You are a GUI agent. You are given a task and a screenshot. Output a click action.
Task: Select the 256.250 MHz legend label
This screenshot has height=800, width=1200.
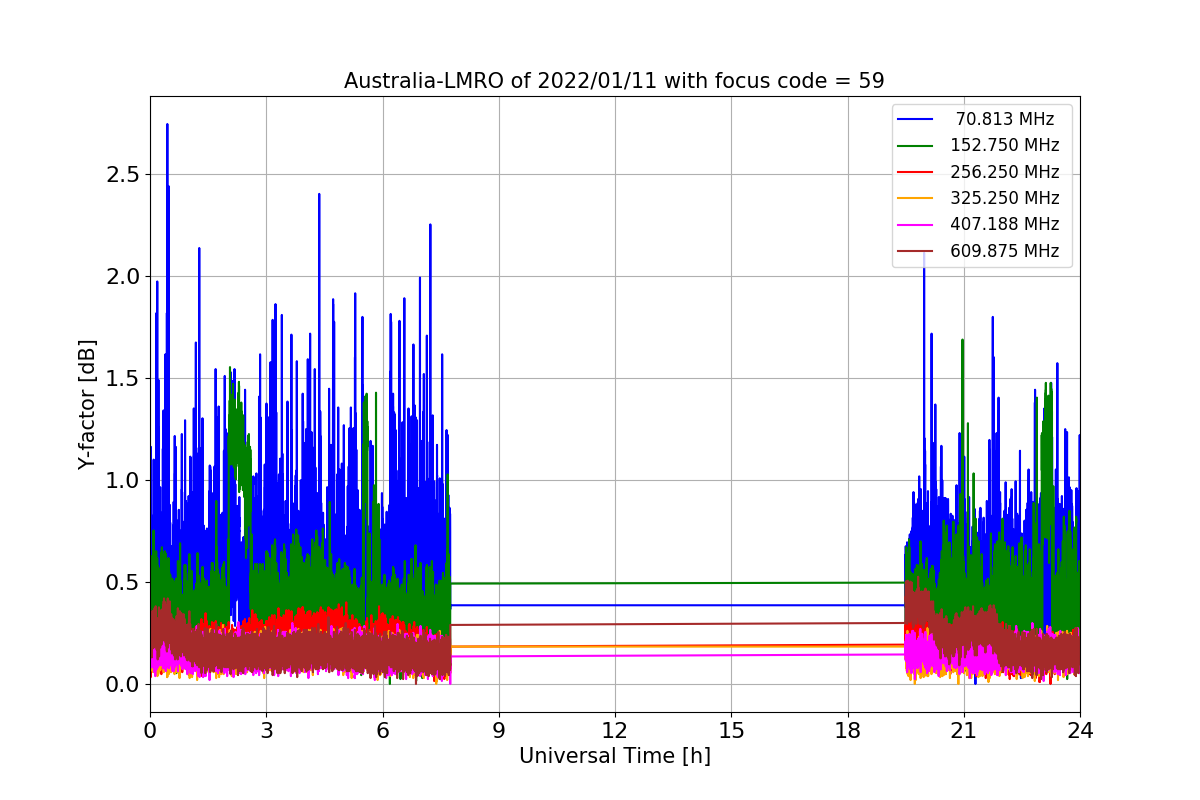(x=1005, y=172)
